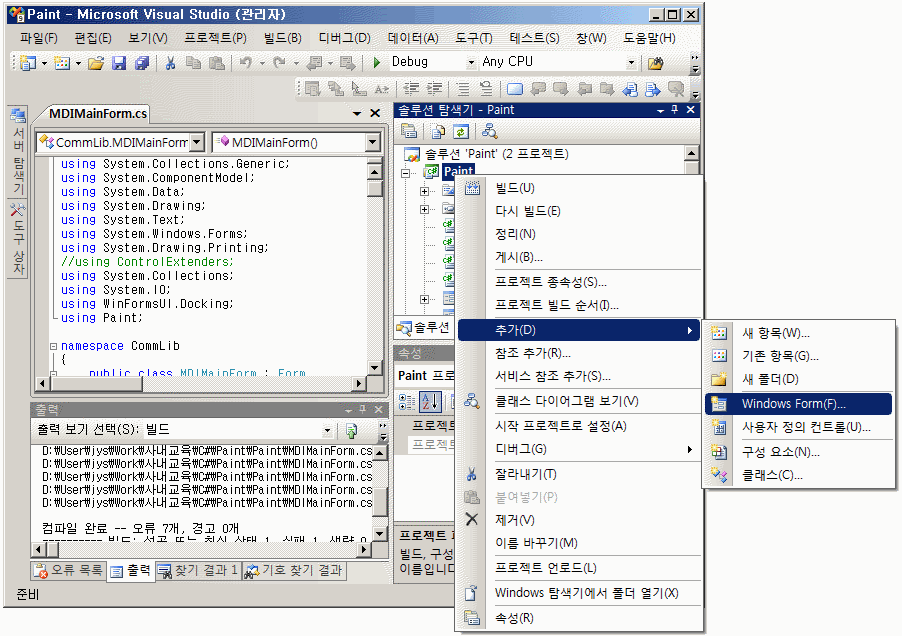Open the 파일(F) menu

tap(39, 38)
